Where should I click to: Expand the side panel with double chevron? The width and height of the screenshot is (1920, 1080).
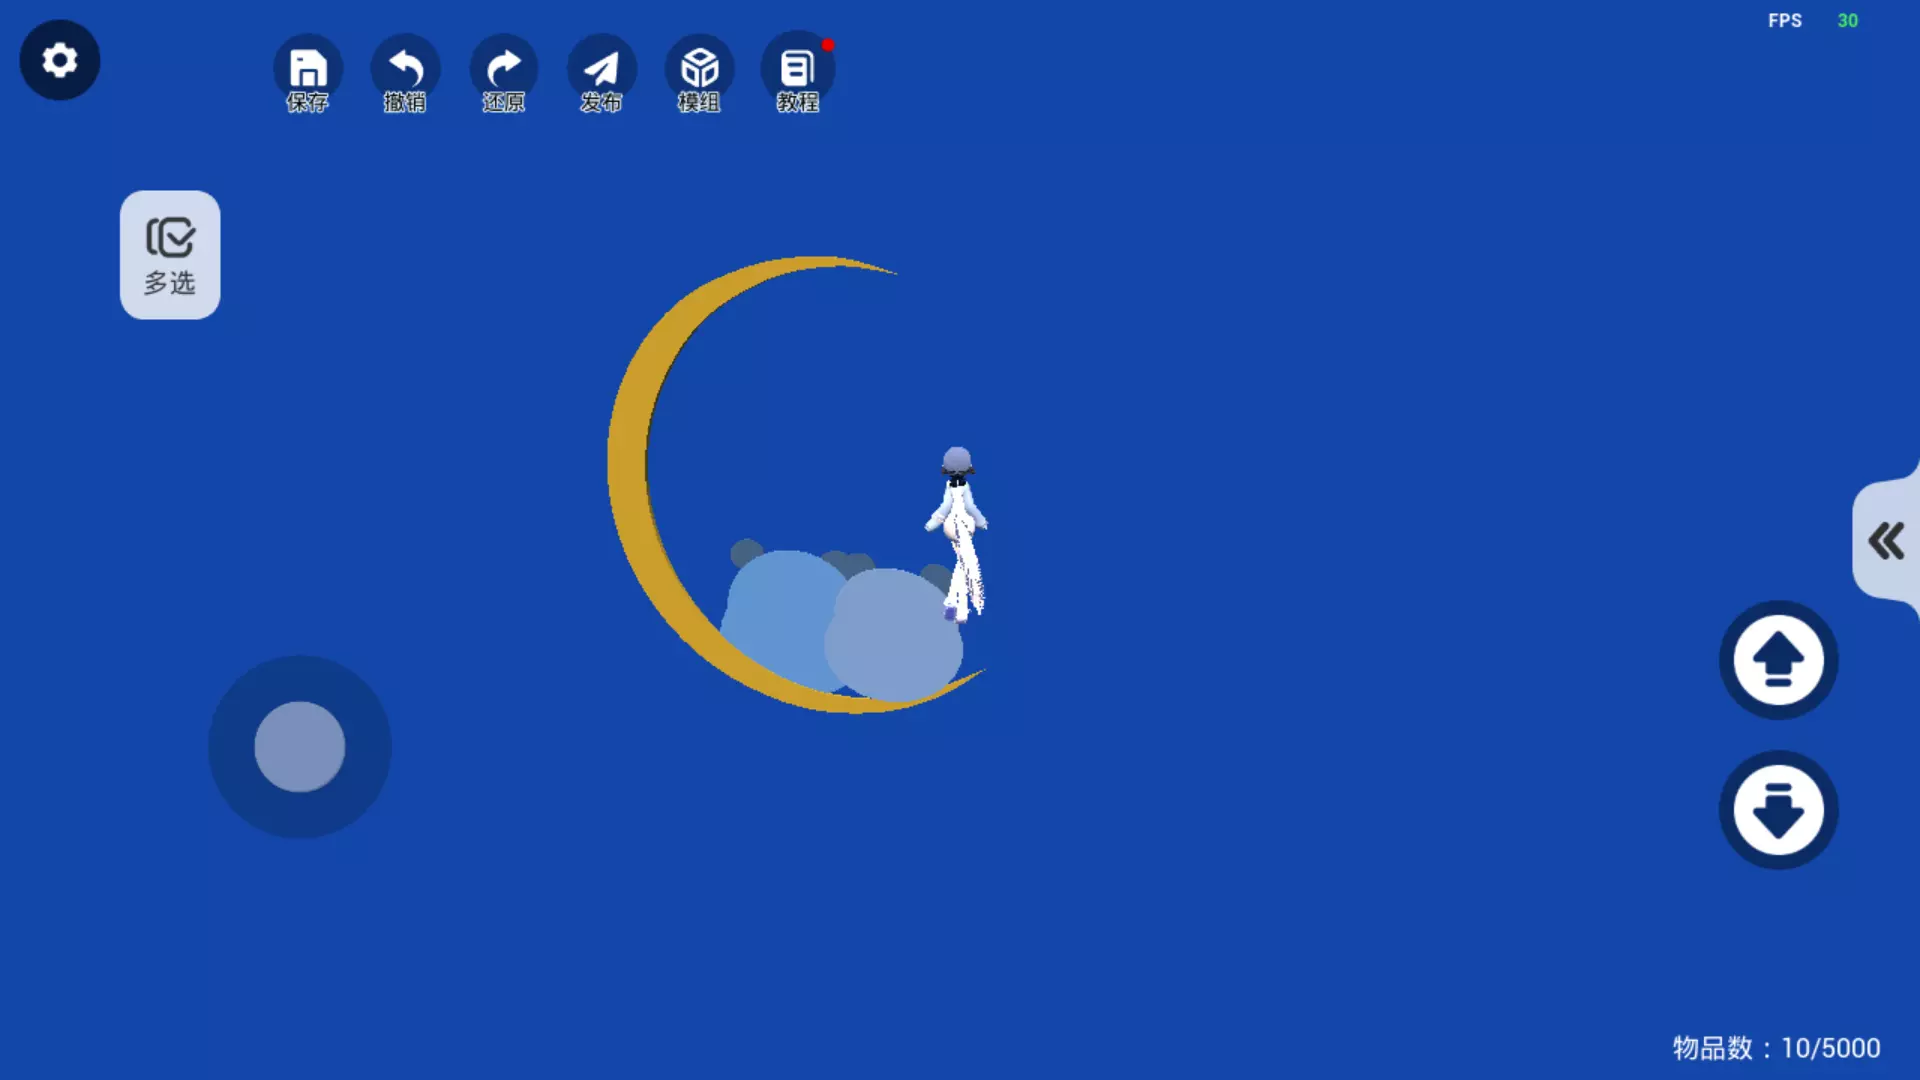[x=1886, y=541]
